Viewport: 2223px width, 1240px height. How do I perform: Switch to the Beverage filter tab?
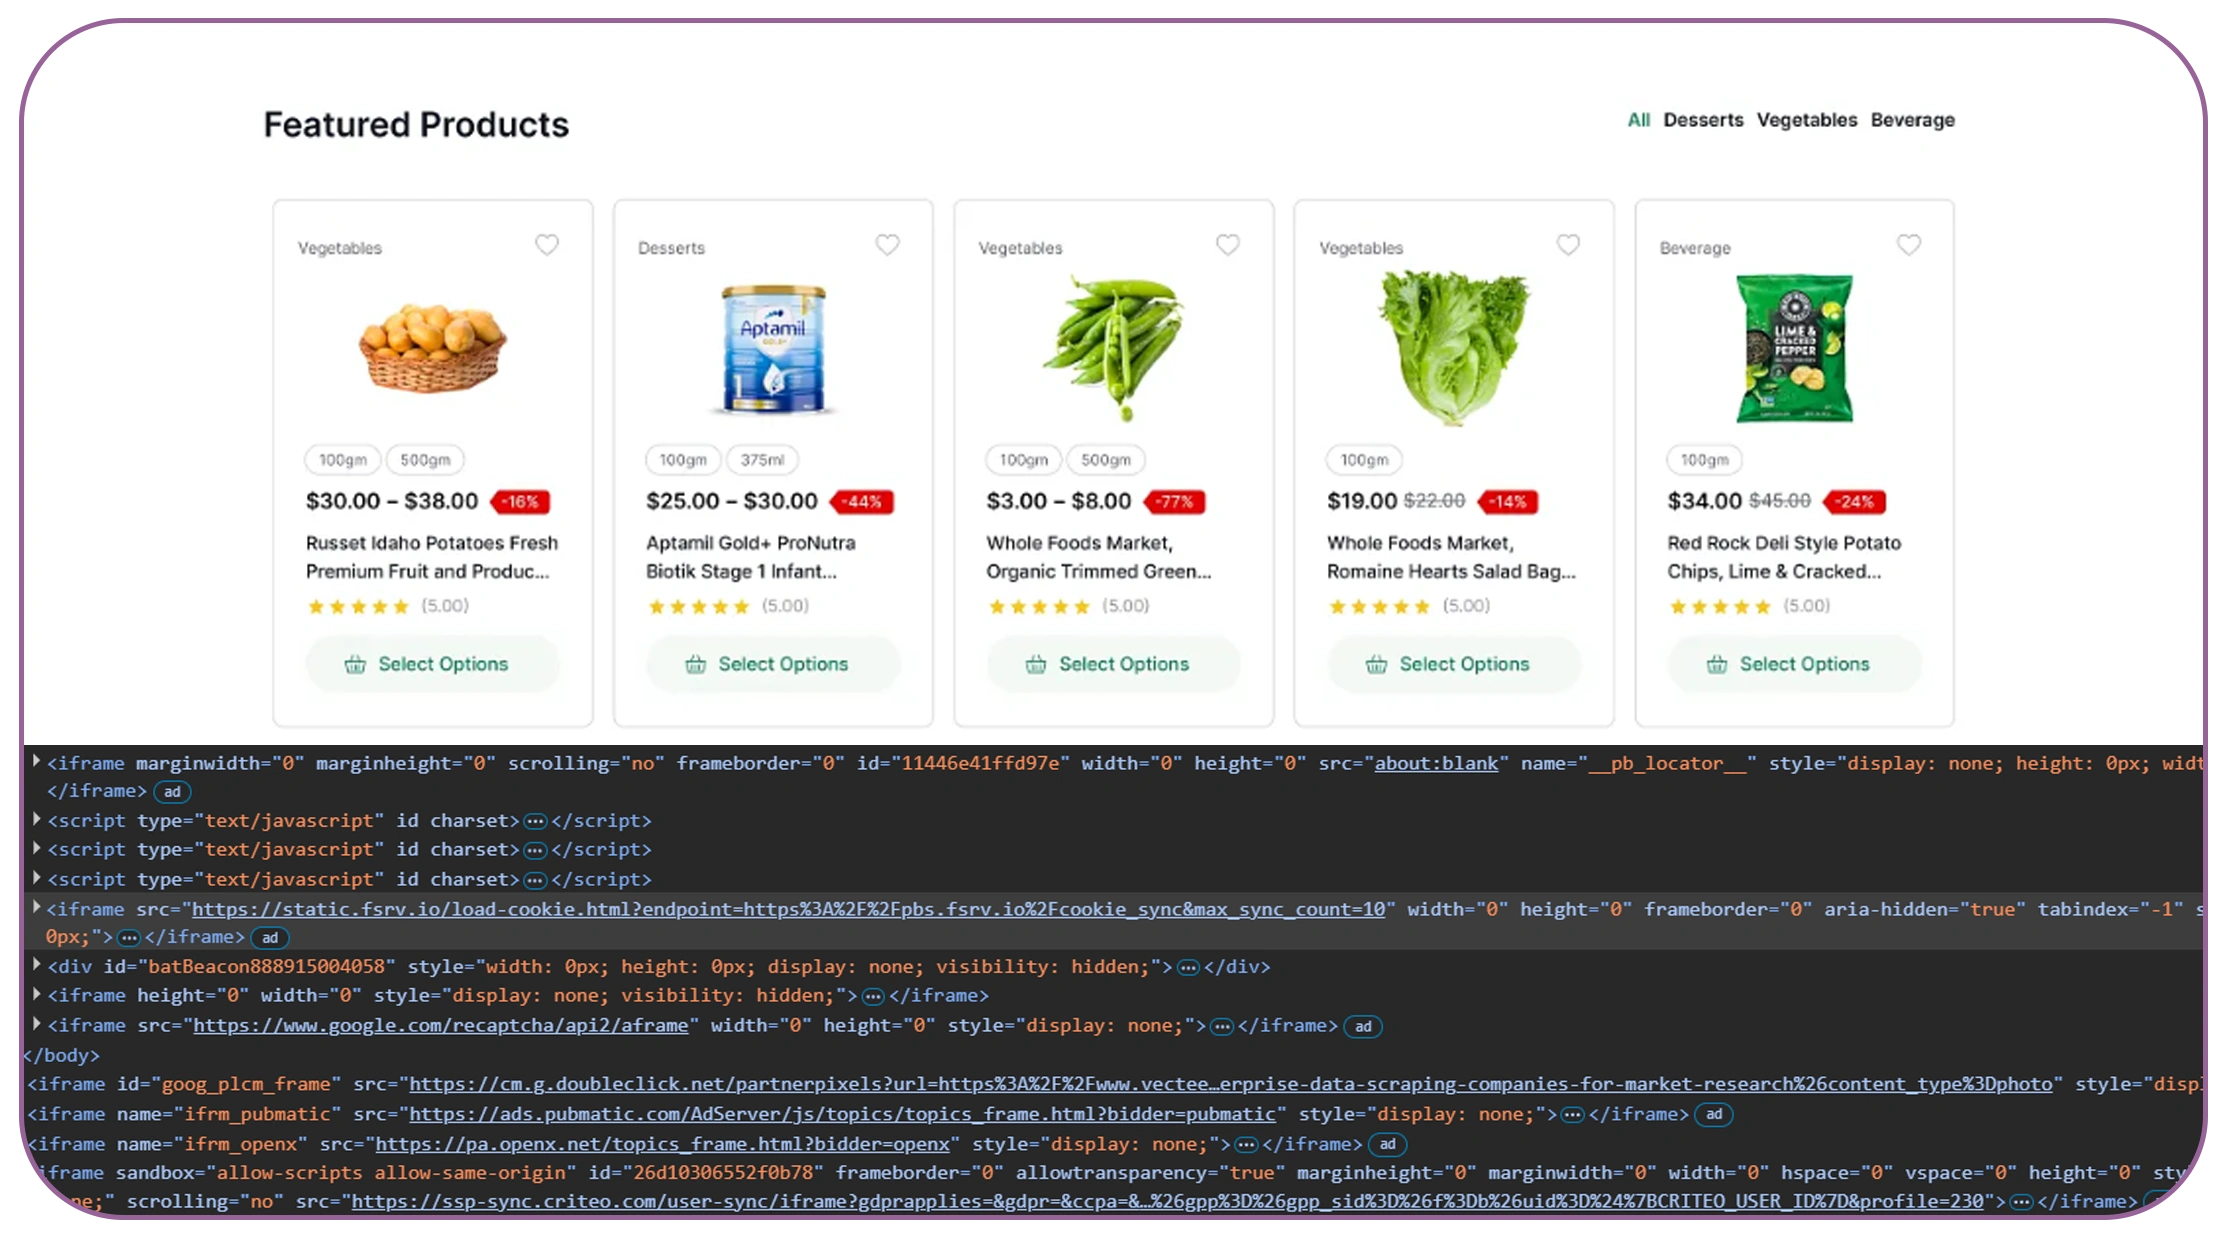pos(1912,120)
